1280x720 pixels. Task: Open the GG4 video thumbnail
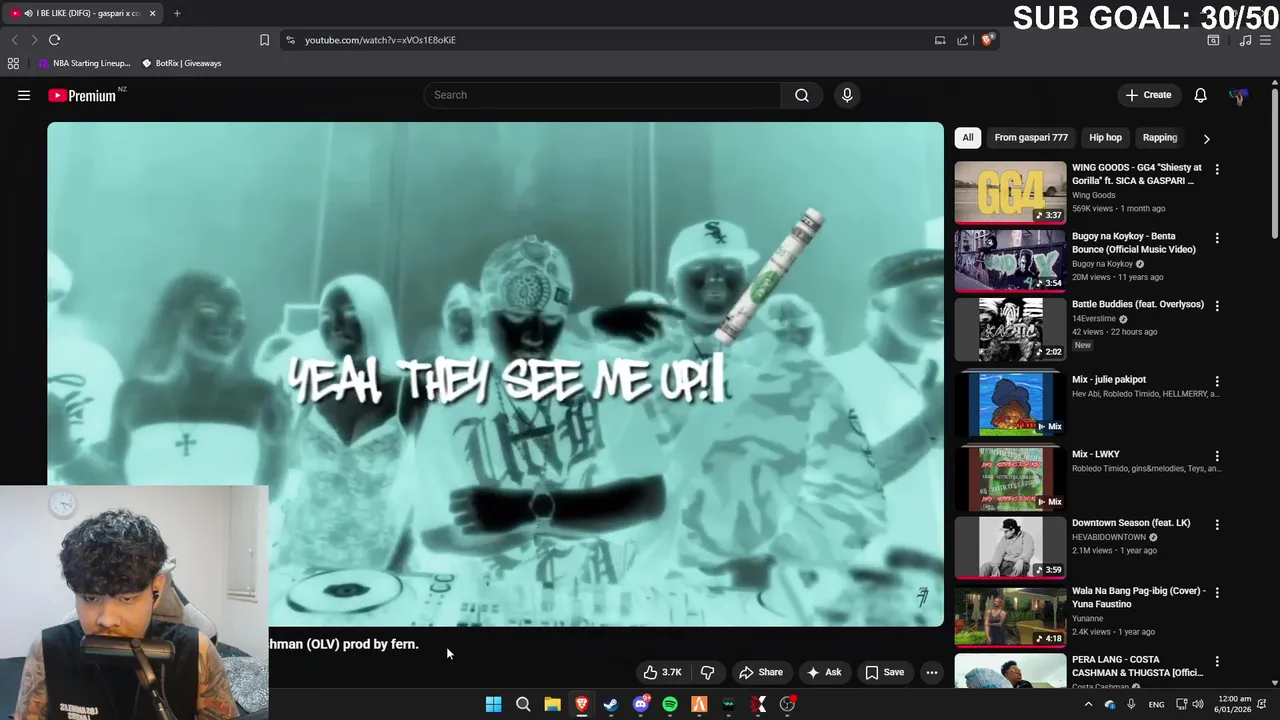[x=1010, y=192]
